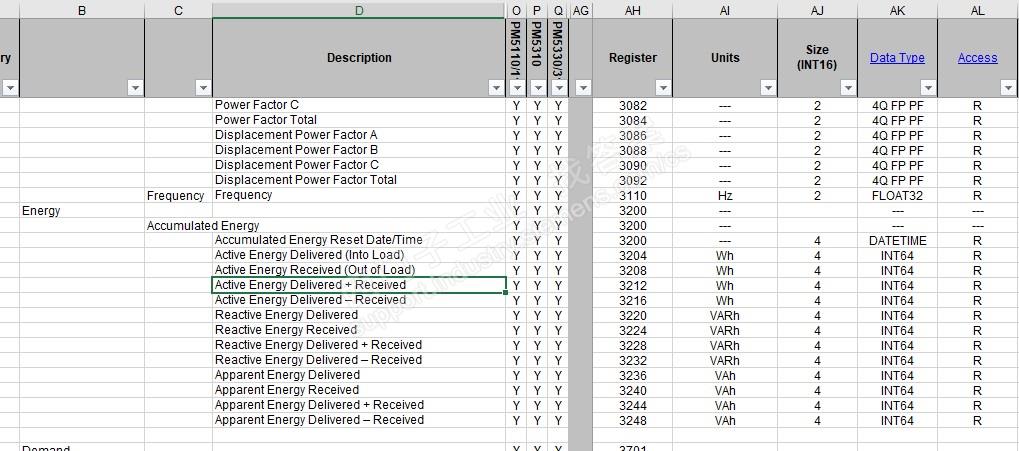The width and height of the screenshot is (1019, 451).
Task: Select the FLOAT32 data type cell
Action: (x=897, y=195)
